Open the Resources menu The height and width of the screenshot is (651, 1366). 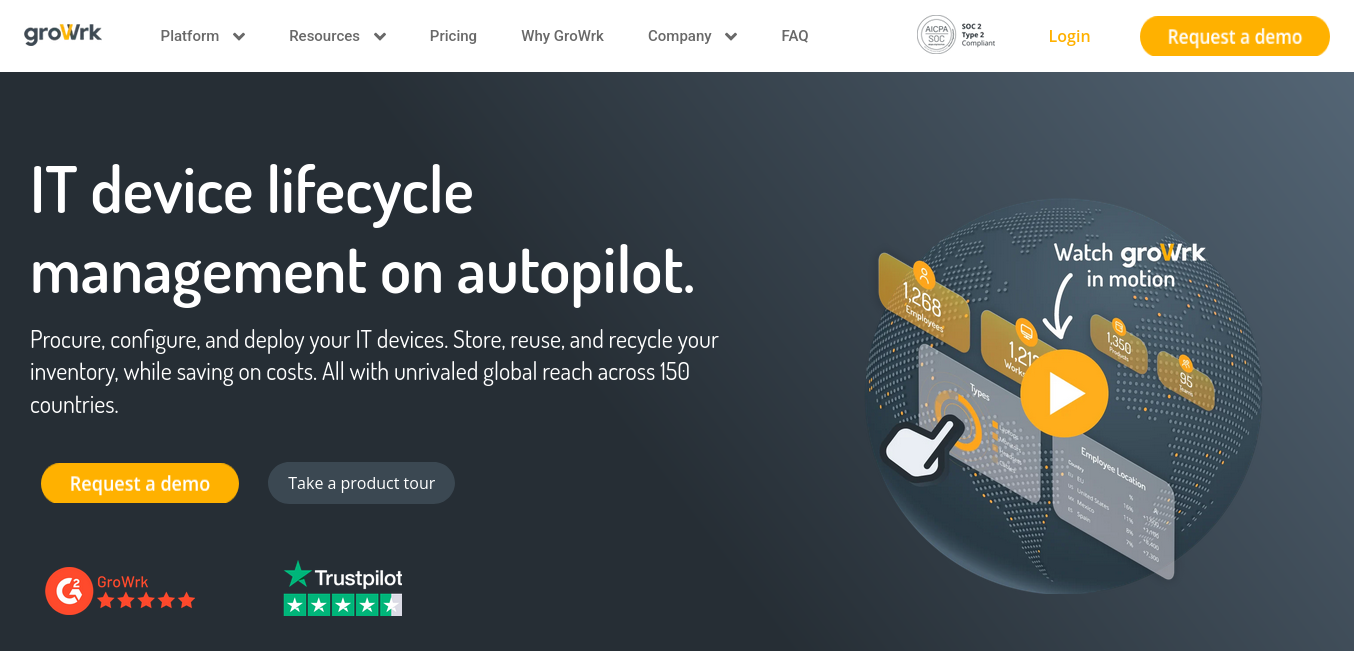[x=324, y=36]
